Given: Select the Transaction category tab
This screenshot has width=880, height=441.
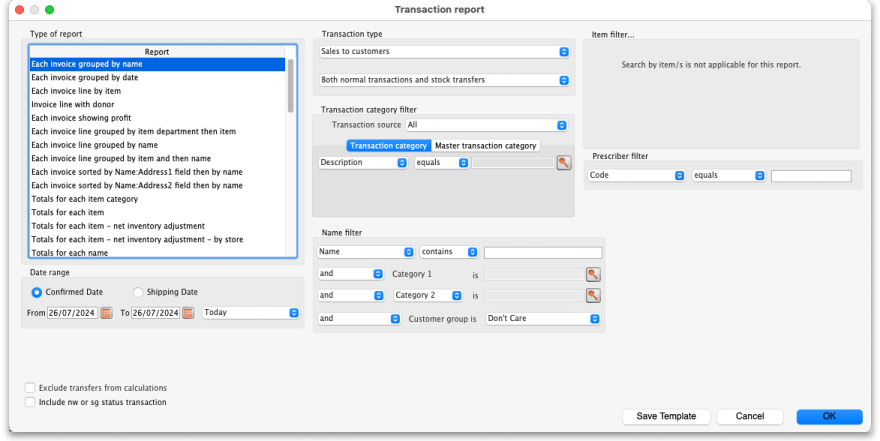Looking at the screenshot, I should 389,146.
